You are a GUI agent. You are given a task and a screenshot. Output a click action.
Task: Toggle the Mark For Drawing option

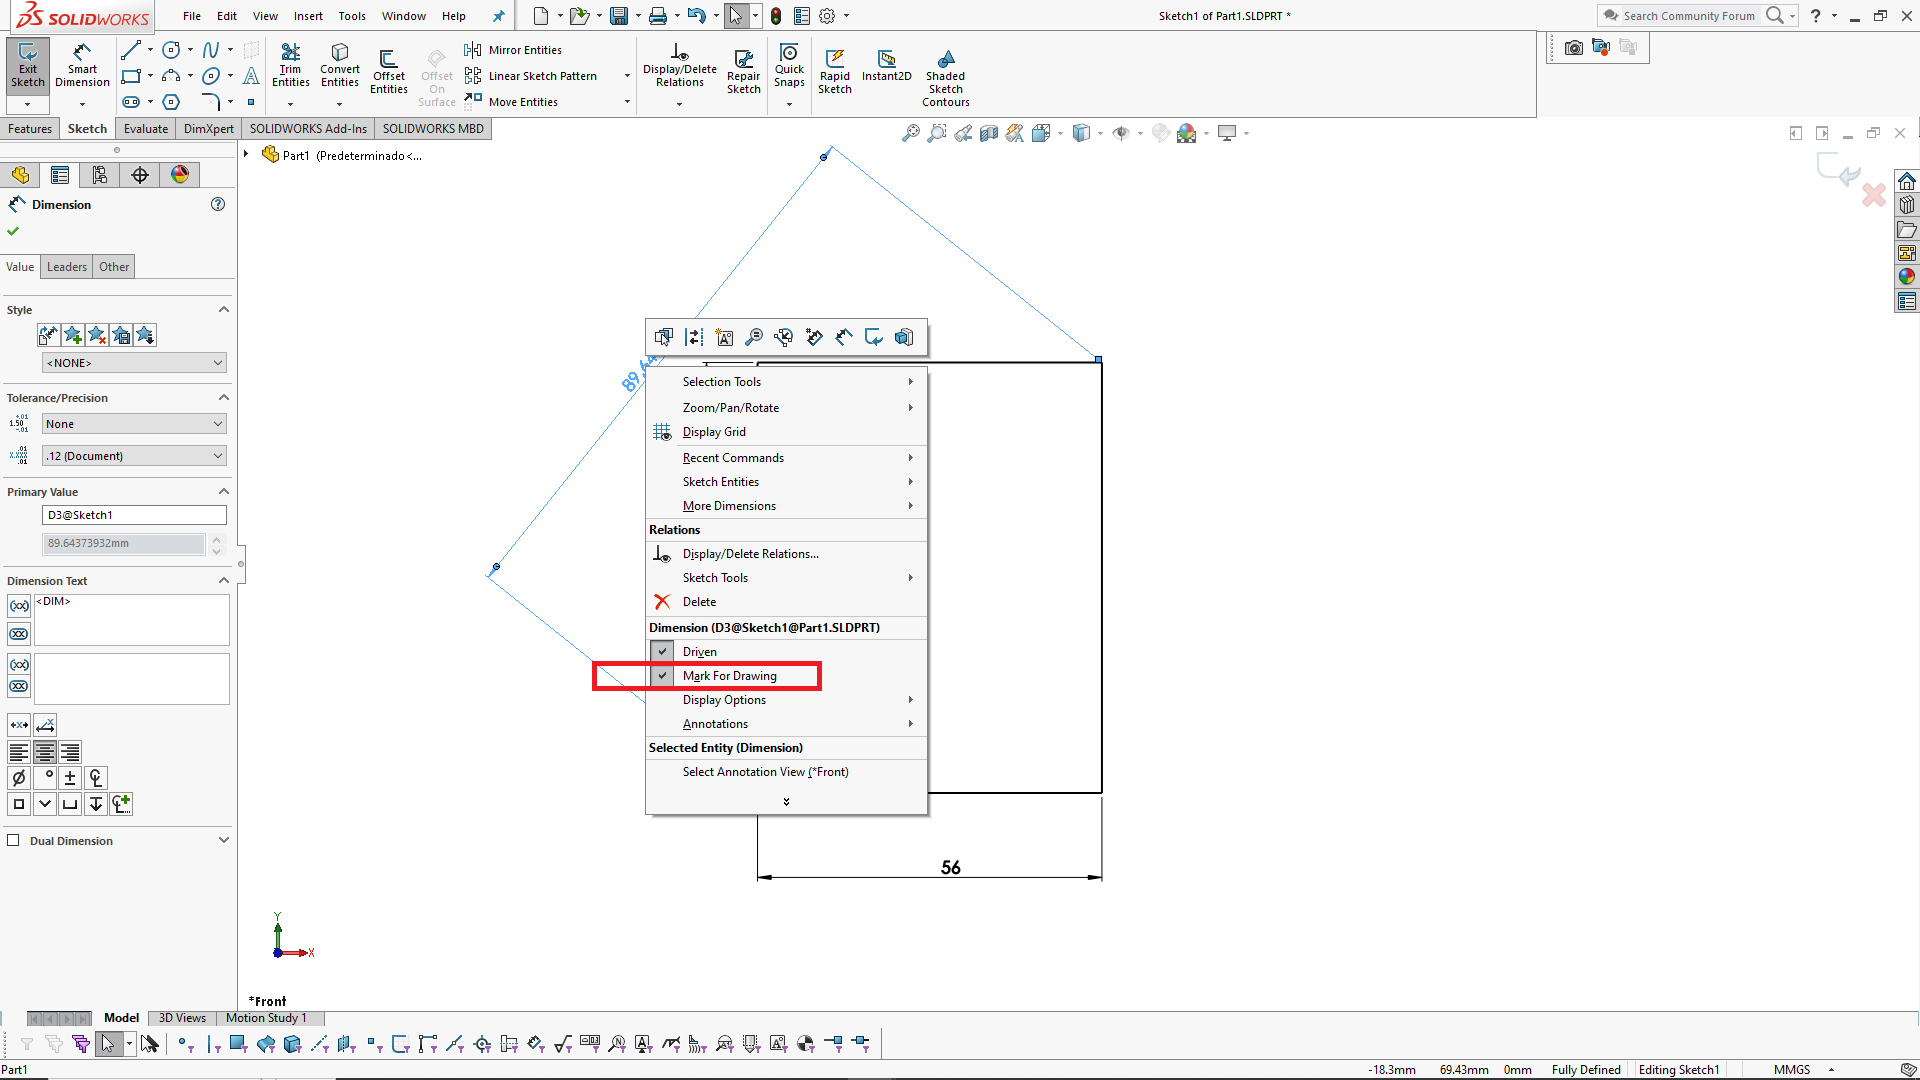pyautogui.click(x=729, y=676)
